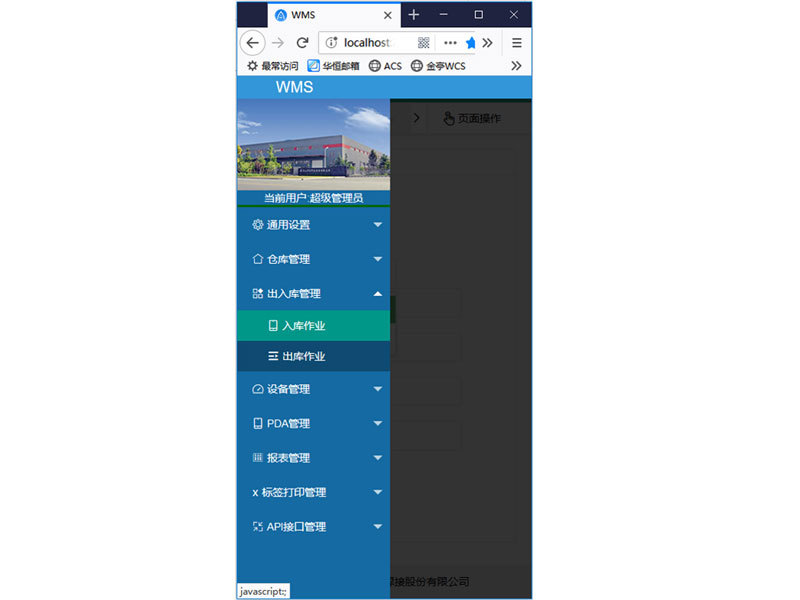Open the 金亭WCS bookmark
This screenshot has width=800, height=600.
point(438,66)
